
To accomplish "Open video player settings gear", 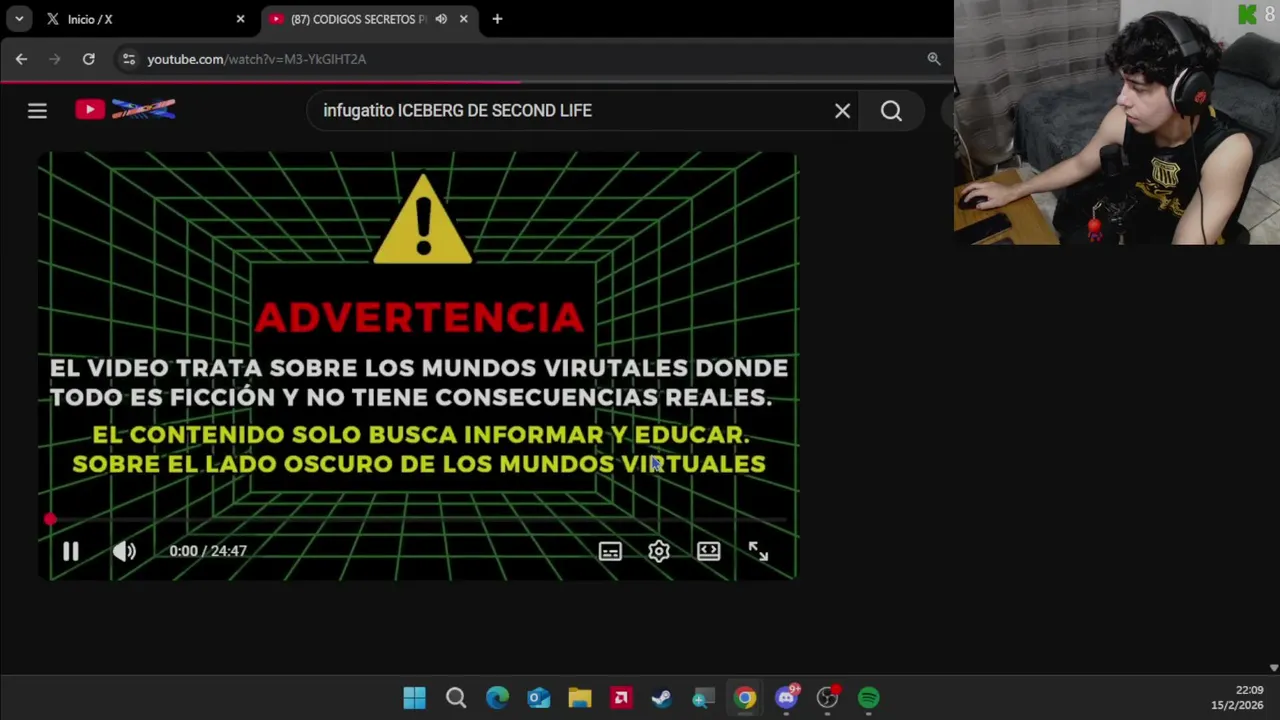I will (x=659, y=551).
